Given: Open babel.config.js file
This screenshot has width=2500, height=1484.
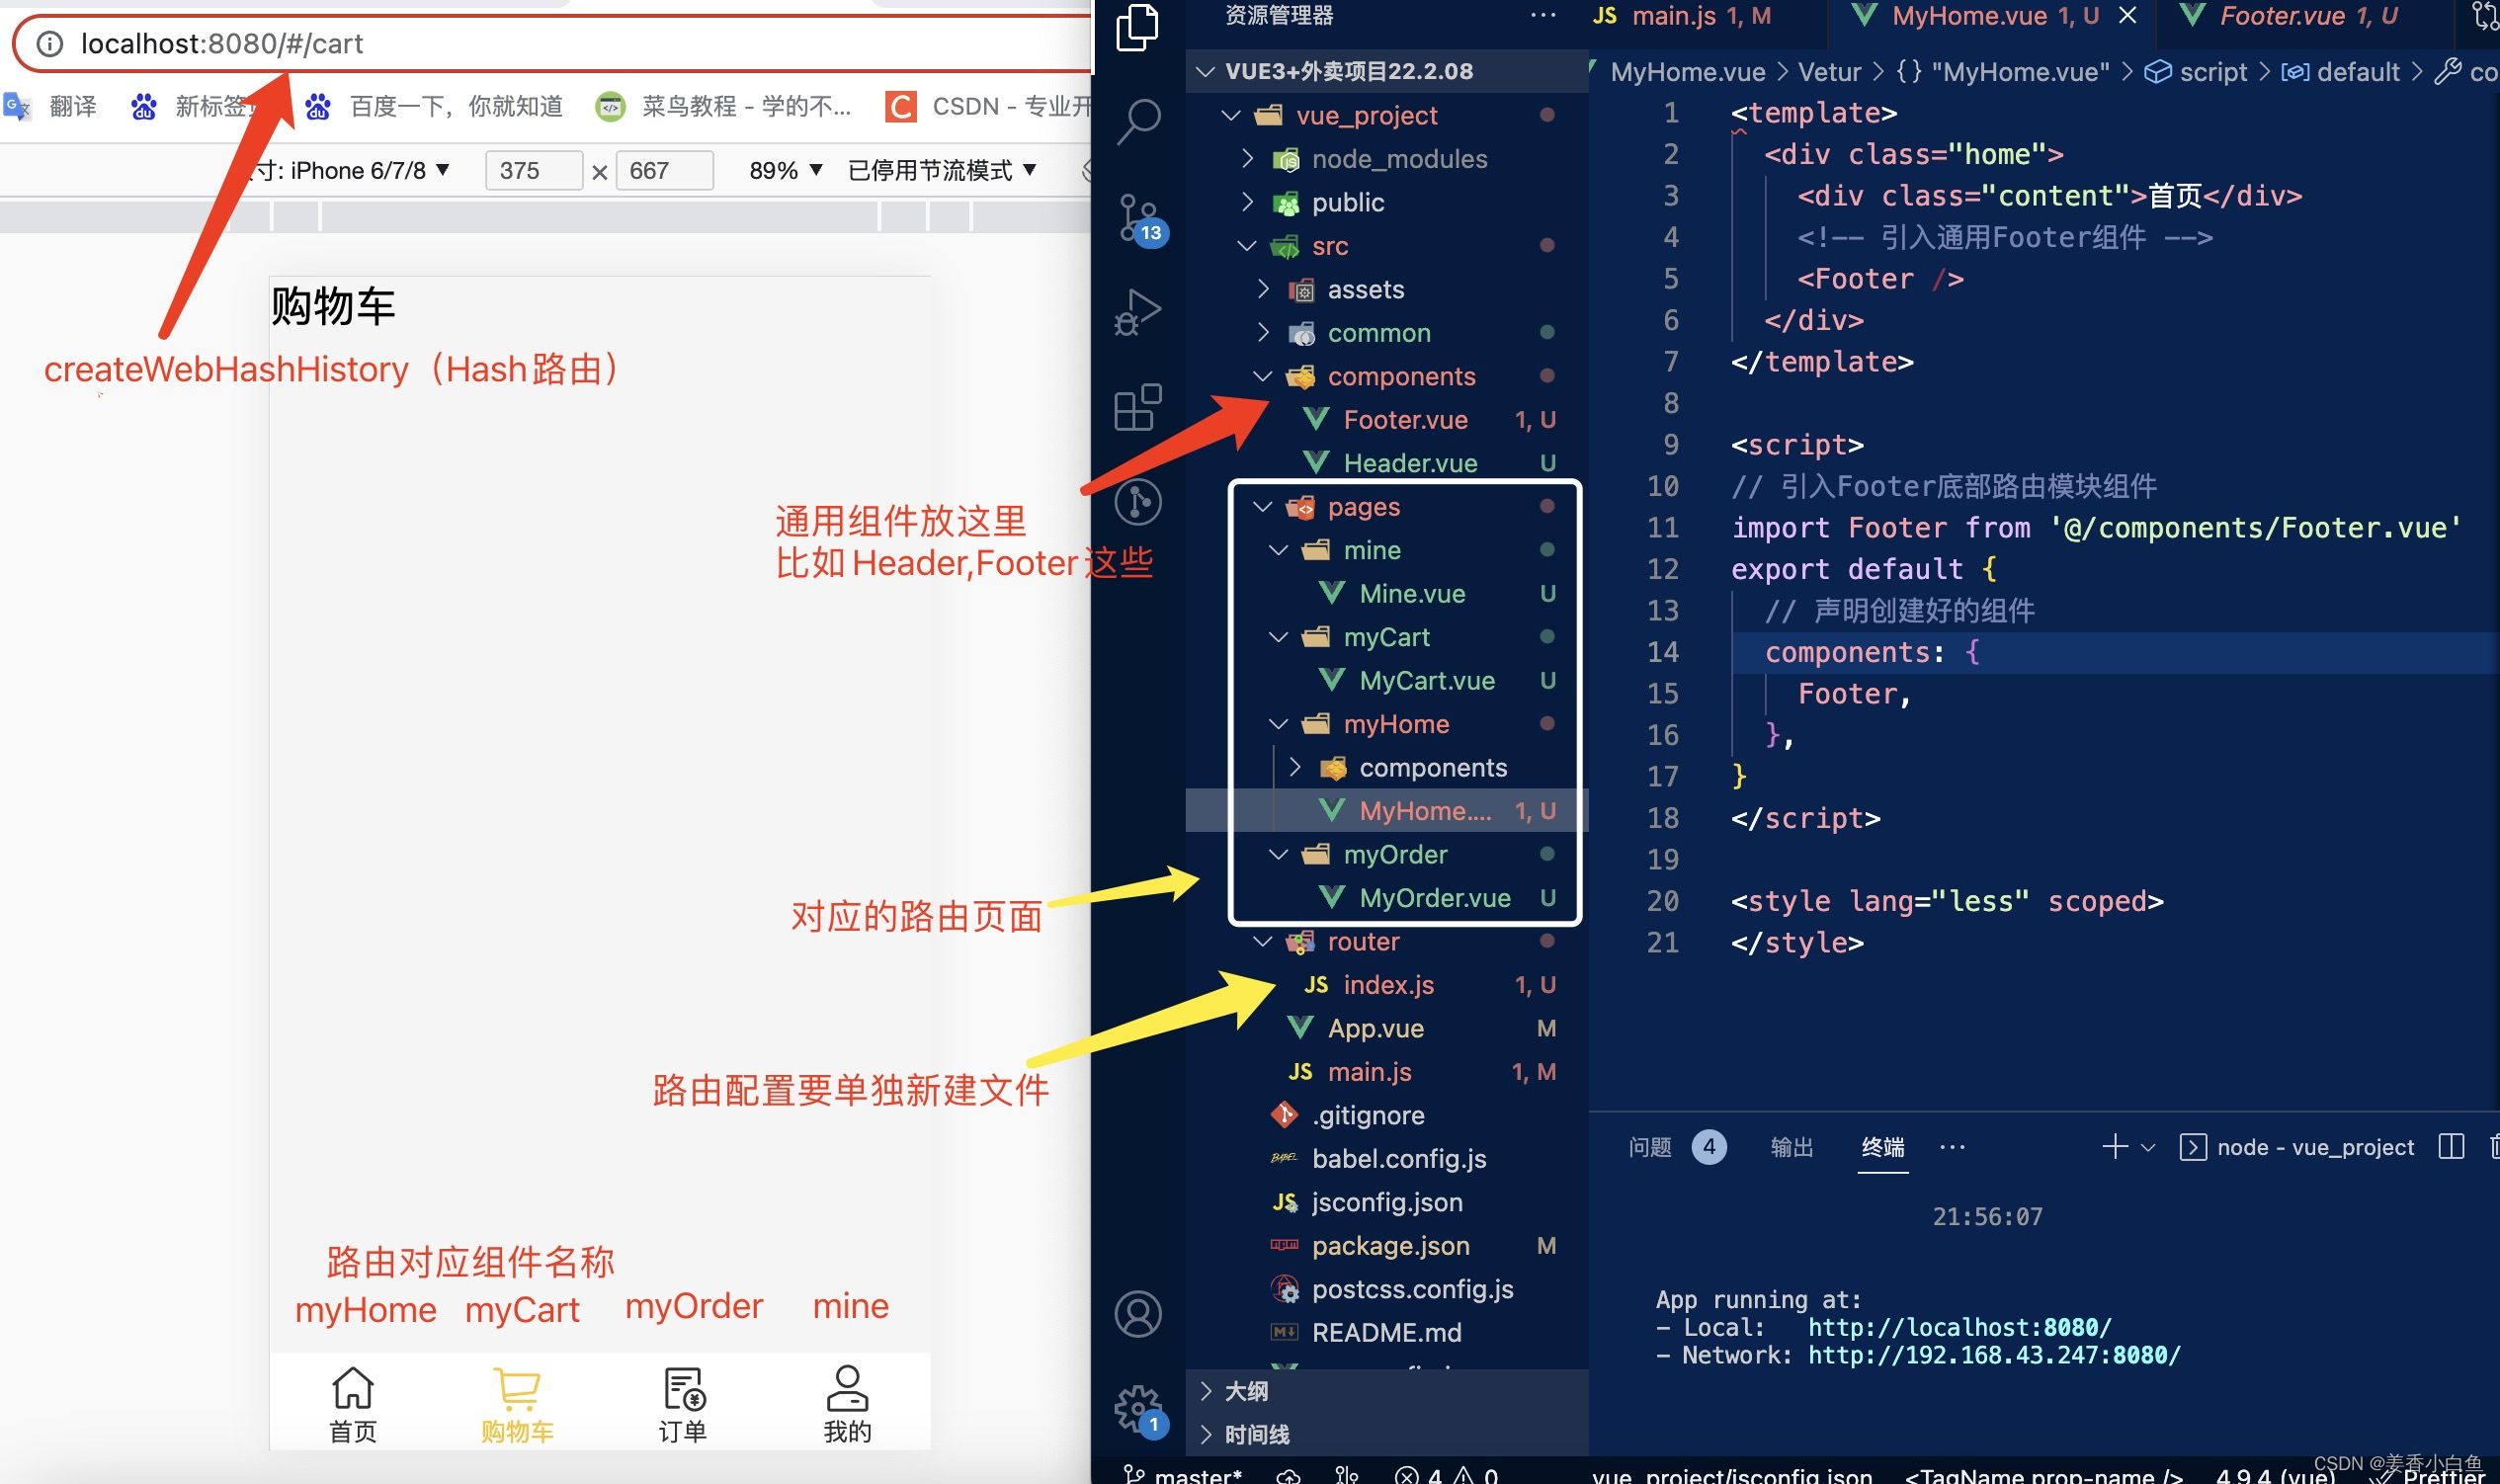Looking at the screenshot, I should click(1386, 1159).
